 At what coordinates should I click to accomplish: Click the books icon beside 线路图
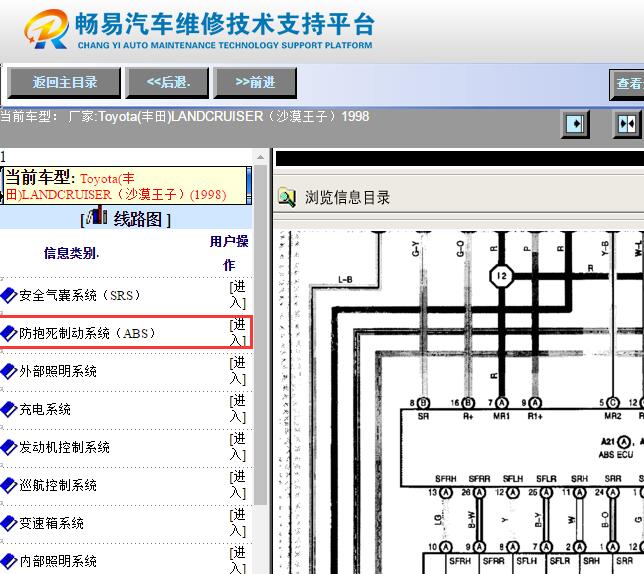(x=97, y=215)
